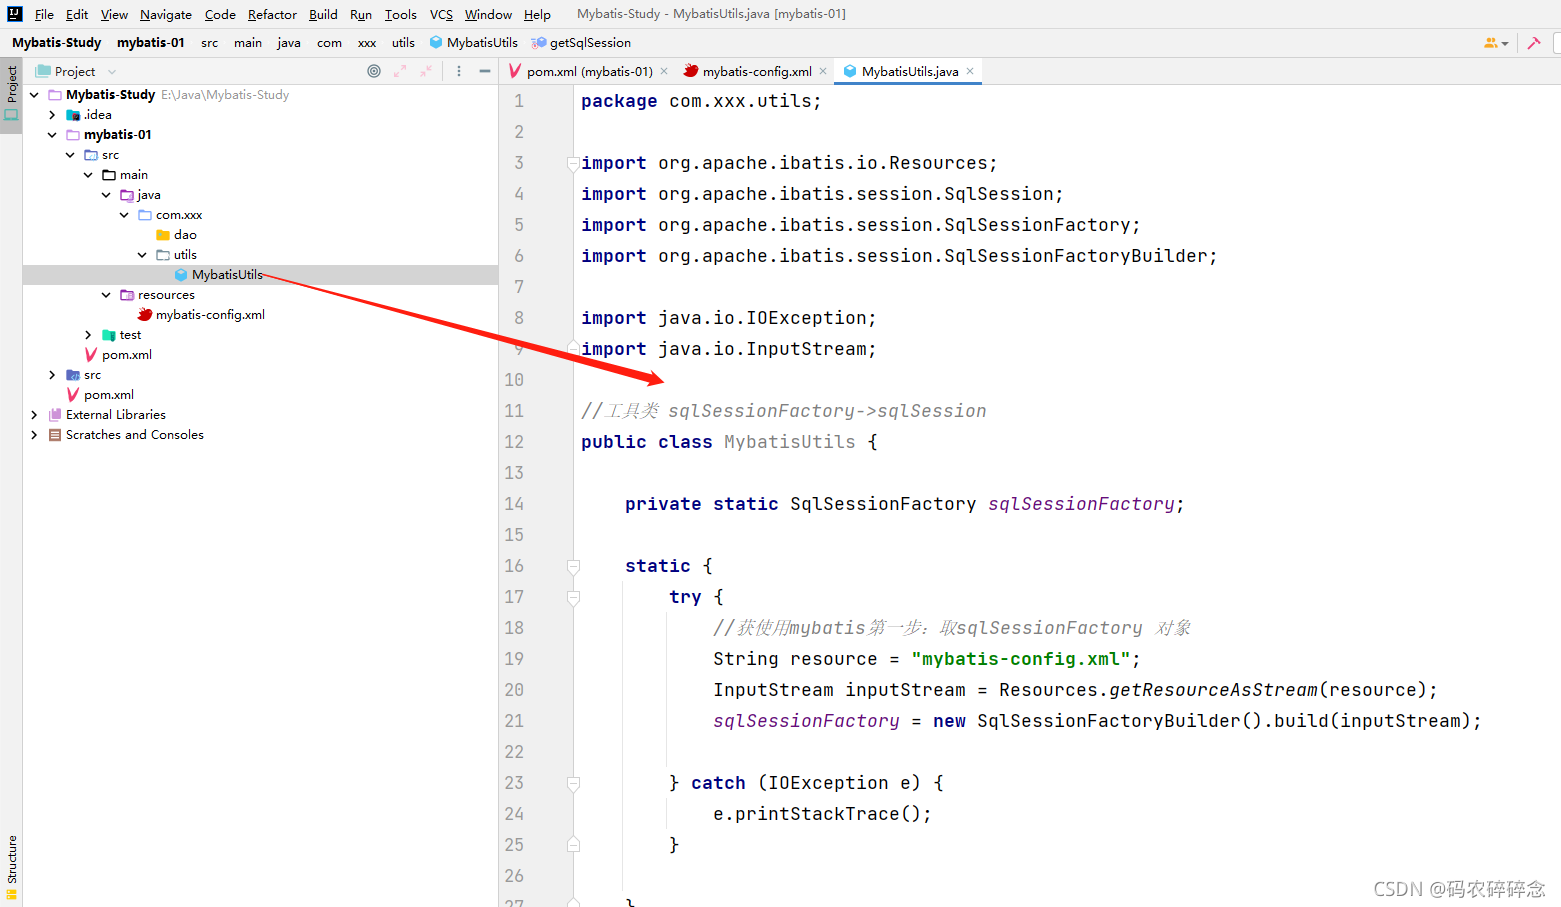Image resolution: width=1561 pixels, height=907 pixels.
Task: Select root-level pom.xml in project tree
Action: click(x=100, y=395)
